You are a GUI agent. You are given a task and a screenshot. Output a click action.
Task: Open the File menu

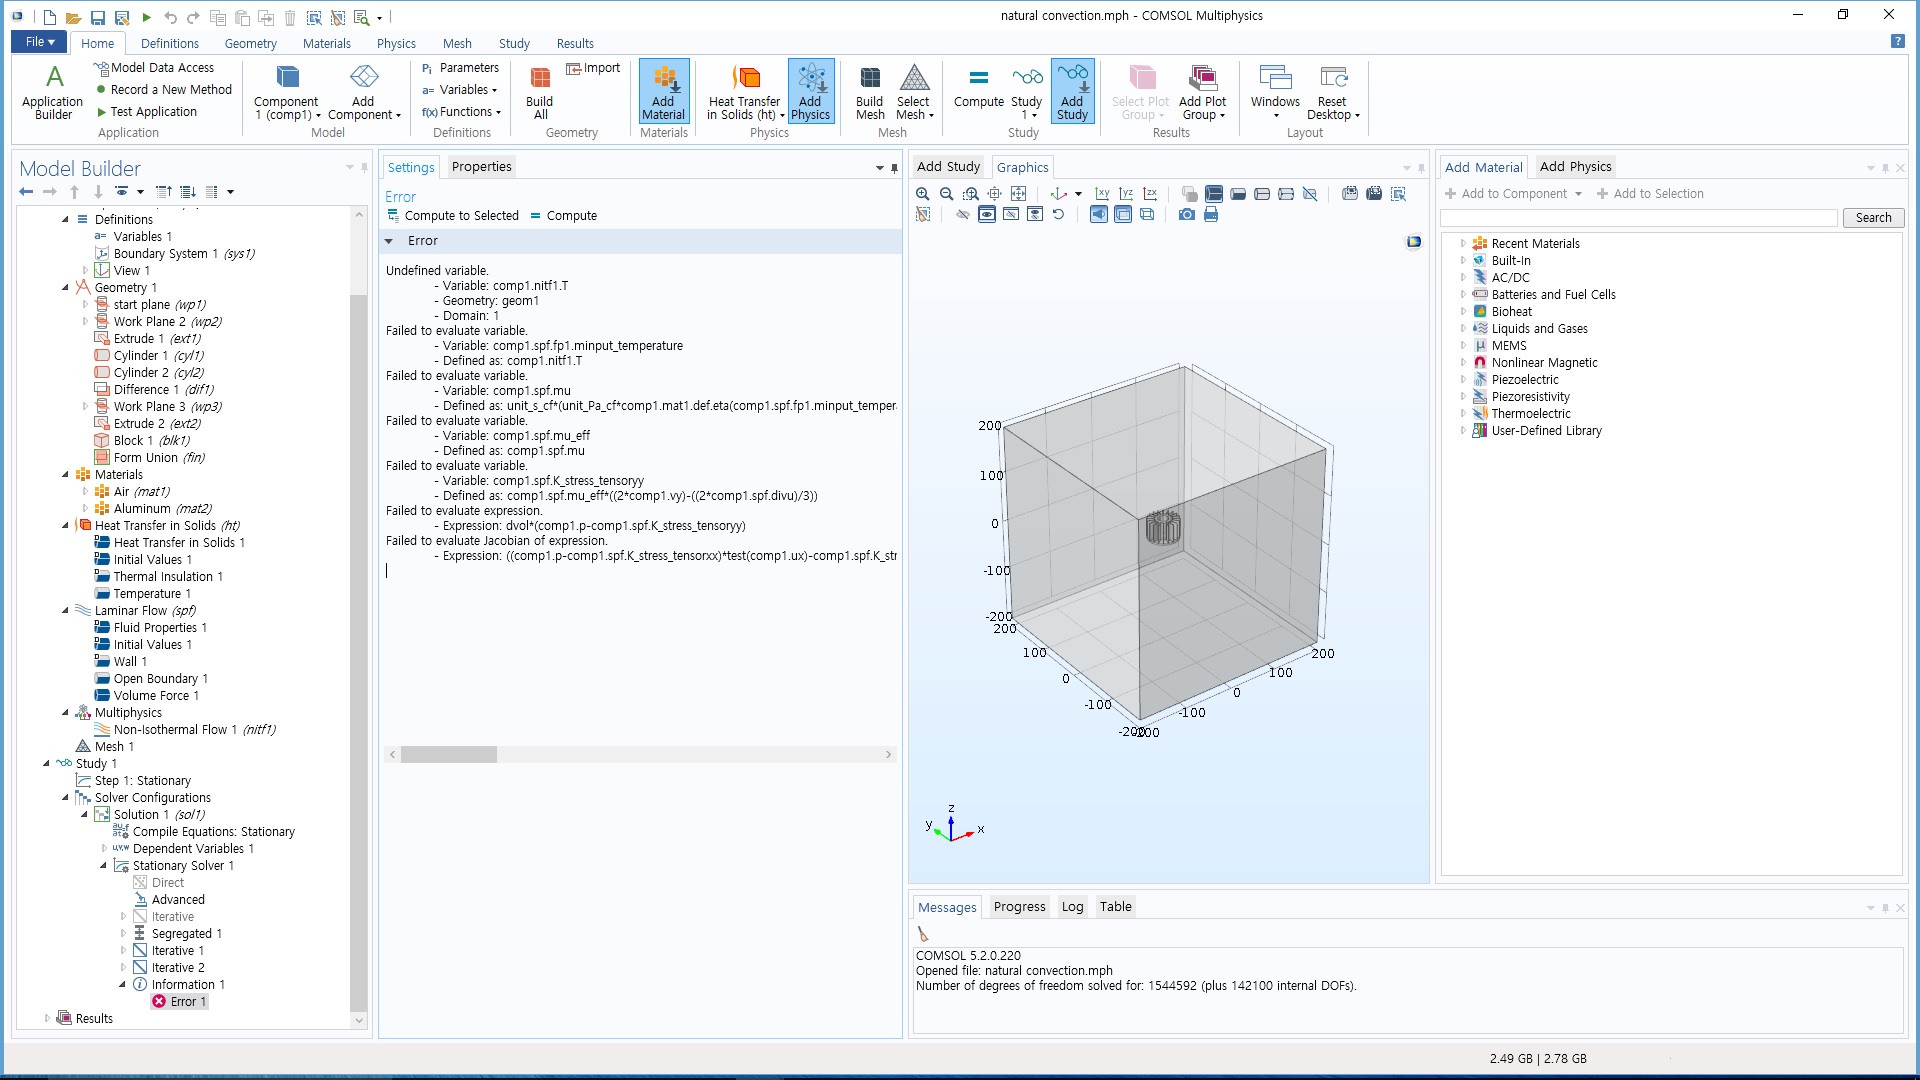point(39,42)
